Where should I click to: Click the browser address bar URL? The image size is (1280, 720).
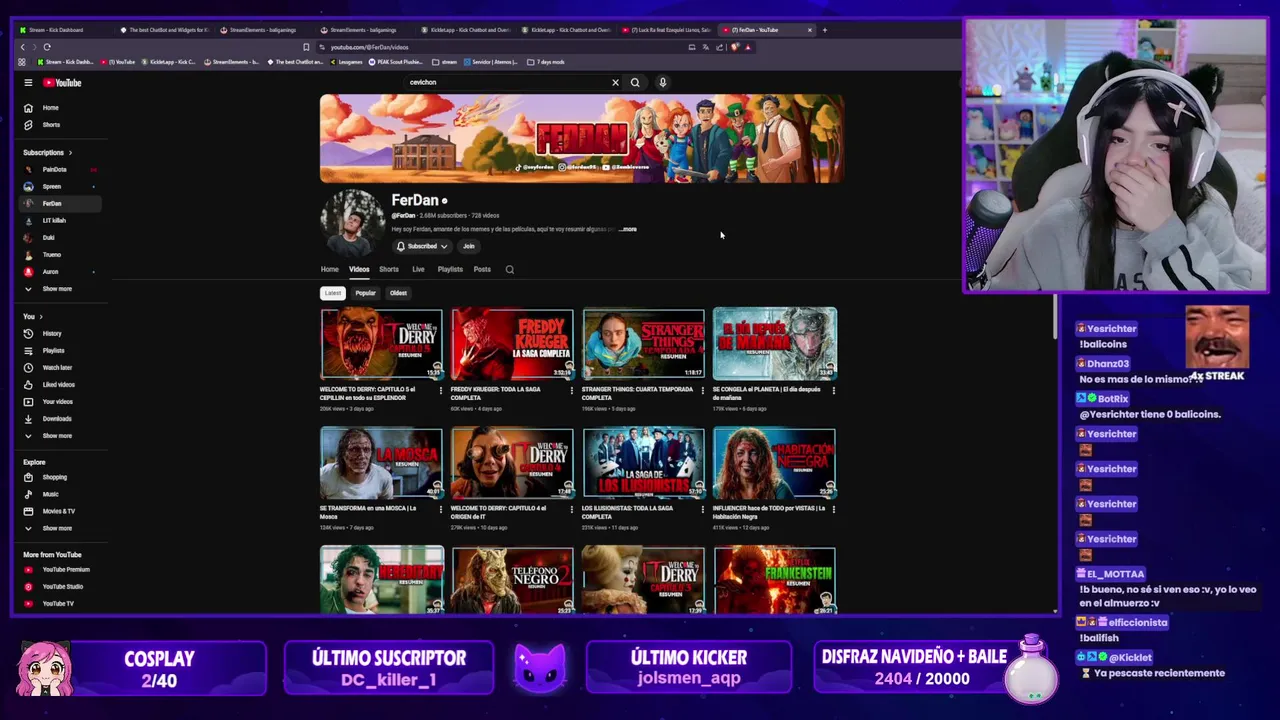tap(369, 47)
